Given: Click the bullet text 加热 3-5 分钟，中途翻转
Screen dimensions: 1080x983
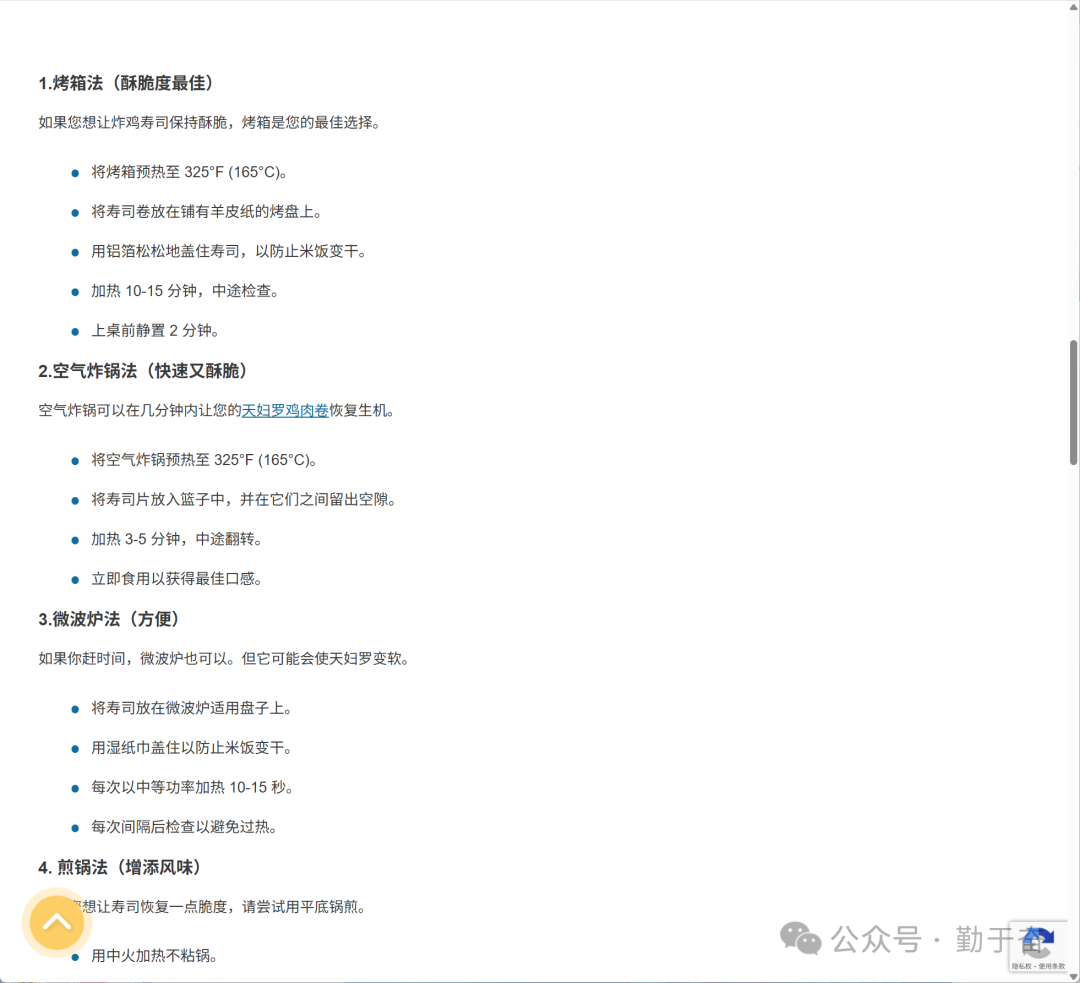Looking at the screenshot, I should click(177, 539).
